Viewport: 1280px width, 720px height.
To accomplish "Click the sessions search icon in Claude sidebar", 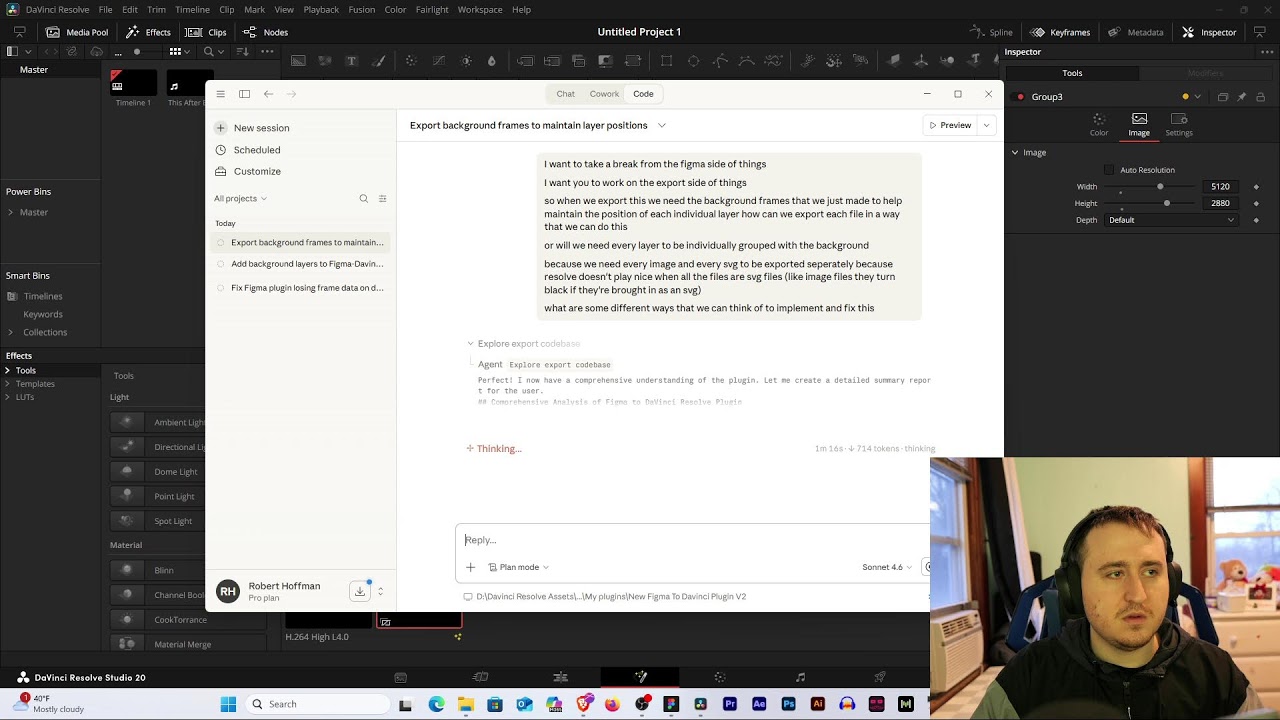I will click(x=364, y=198).
